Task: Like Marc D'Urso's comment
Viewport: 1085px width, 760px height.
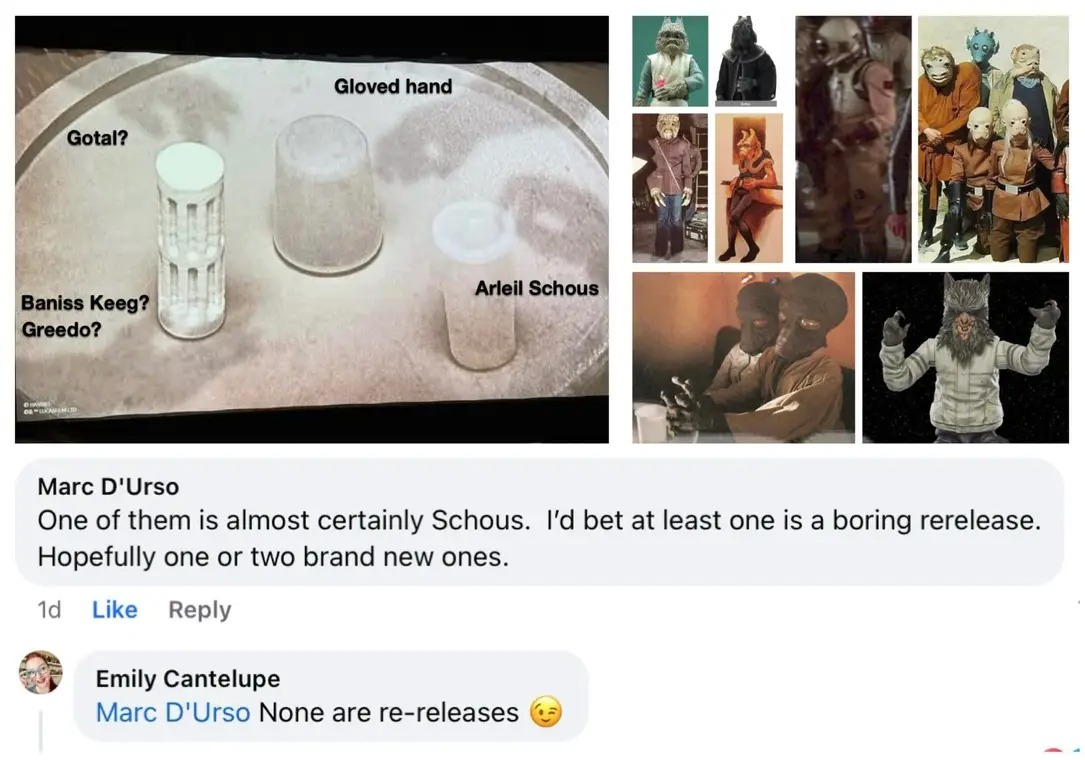Action: [114, 610]
